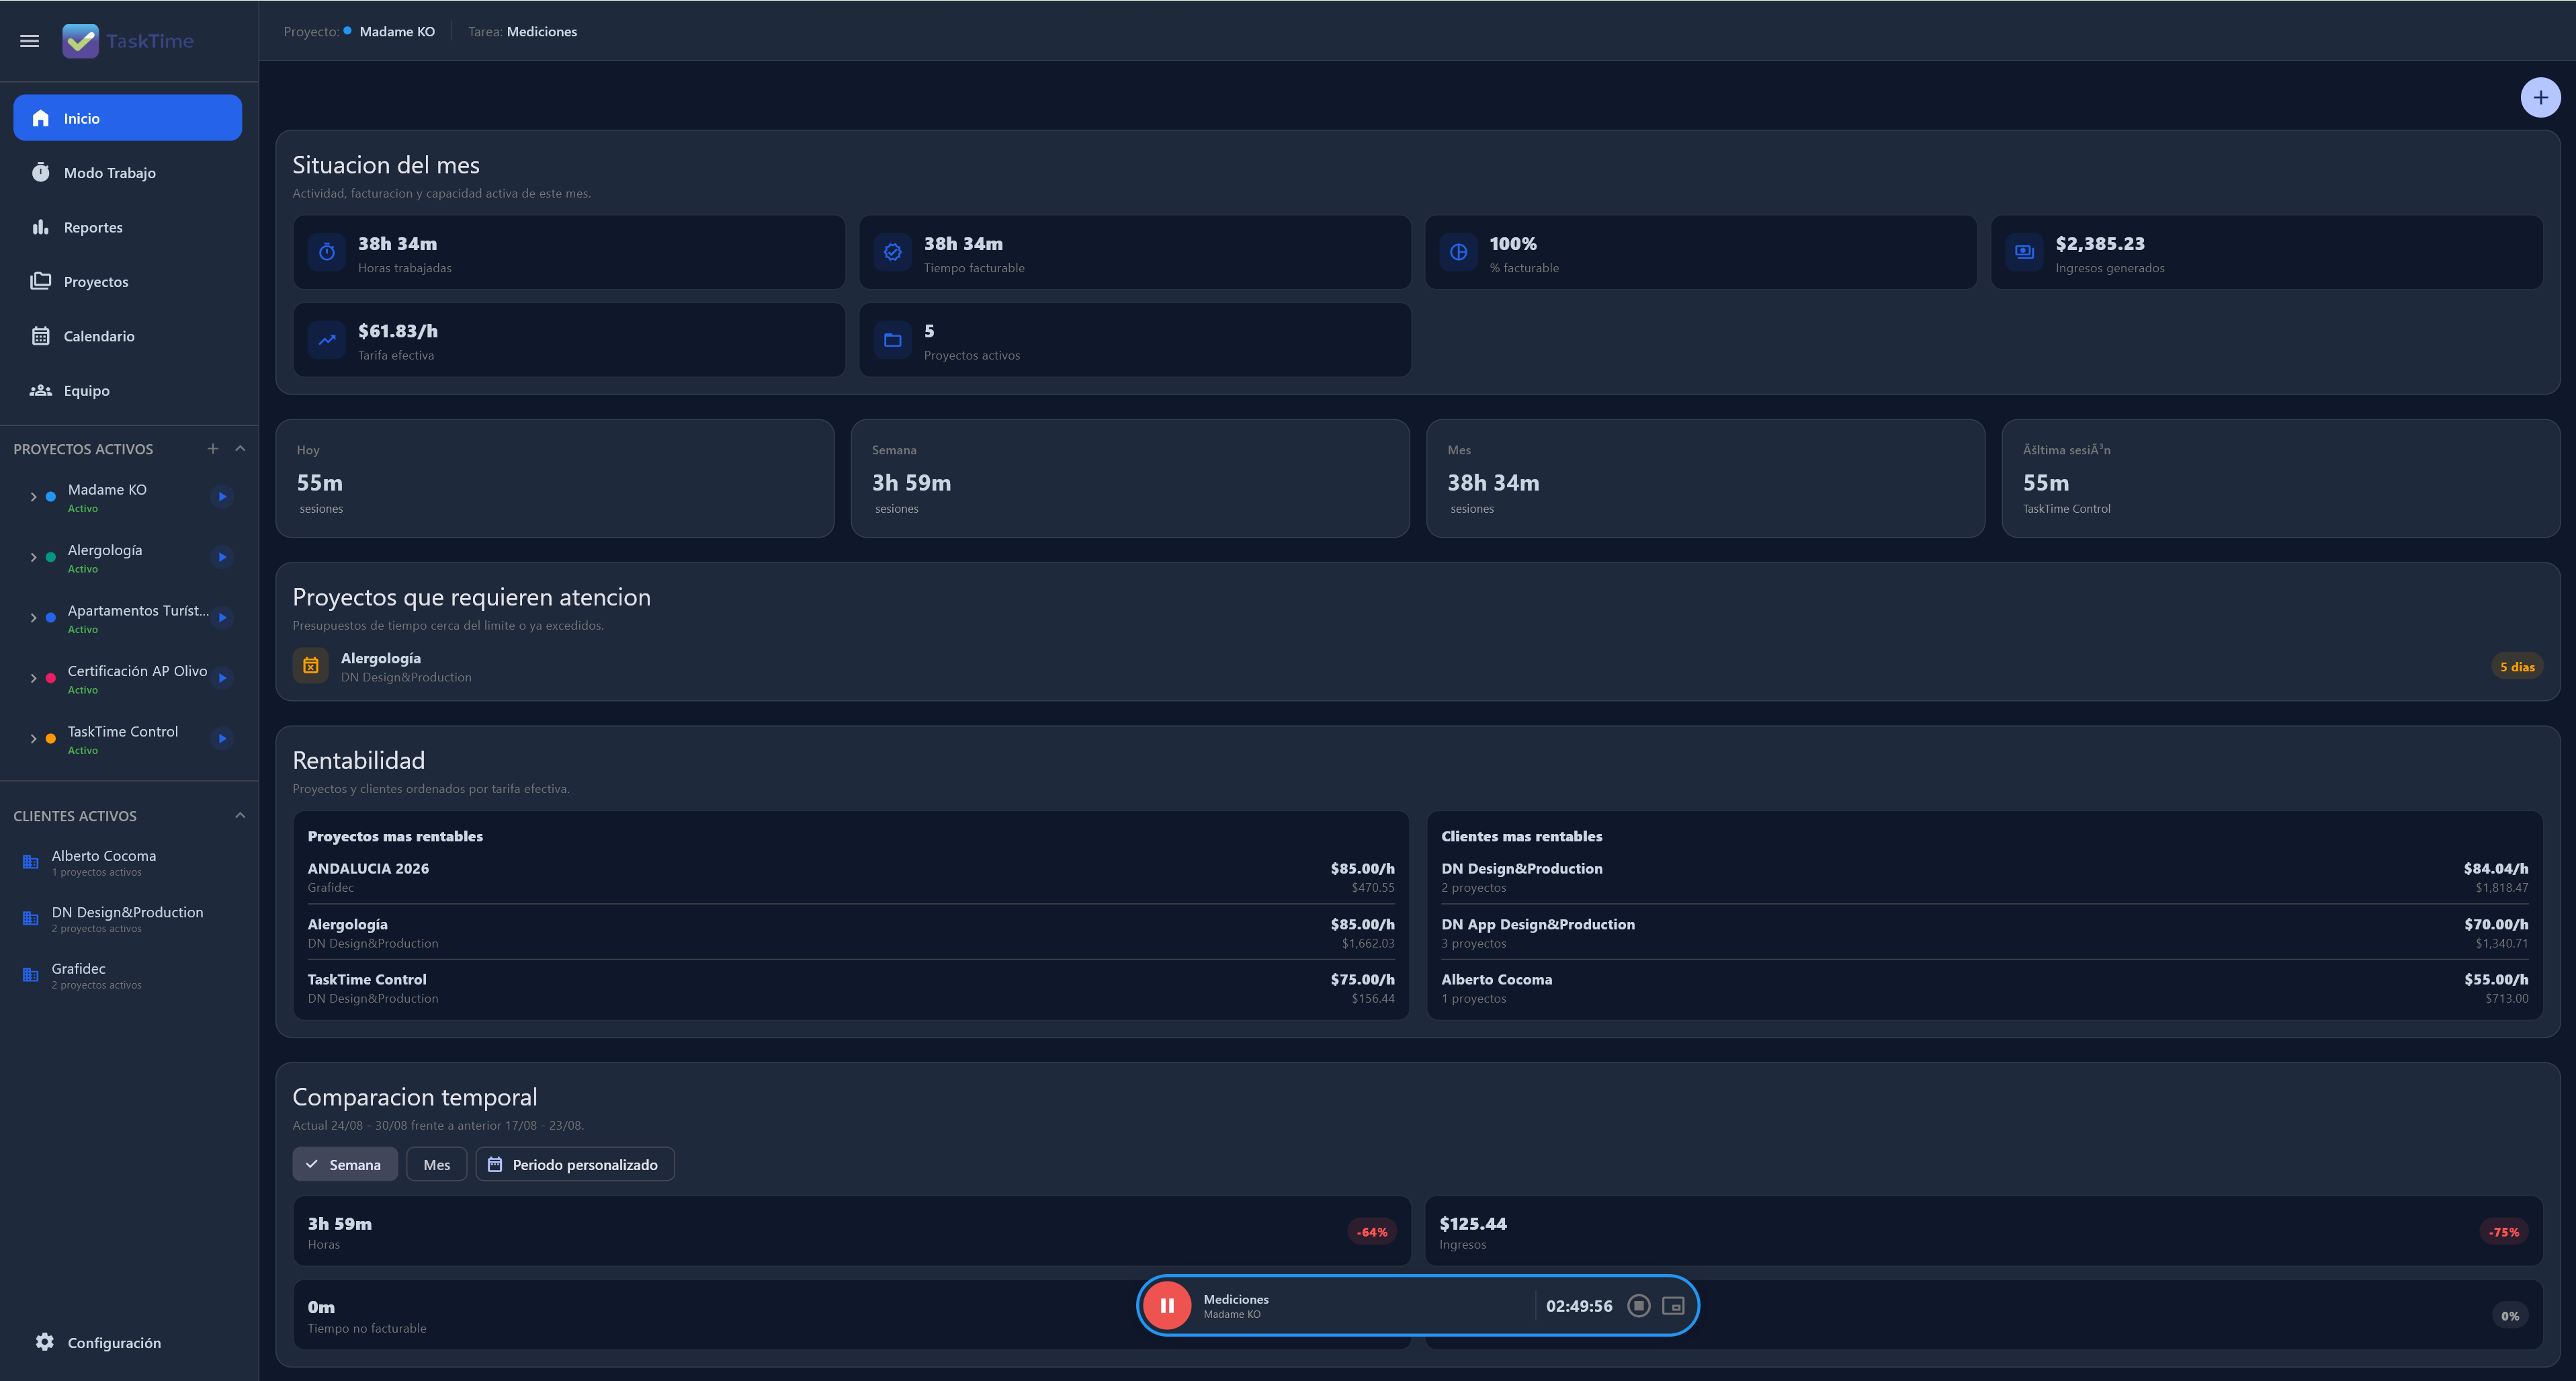Open the Reportes section
The height and width of the screenshot is (1381, 2576).
pyautogui.click(x=127, y=227)
